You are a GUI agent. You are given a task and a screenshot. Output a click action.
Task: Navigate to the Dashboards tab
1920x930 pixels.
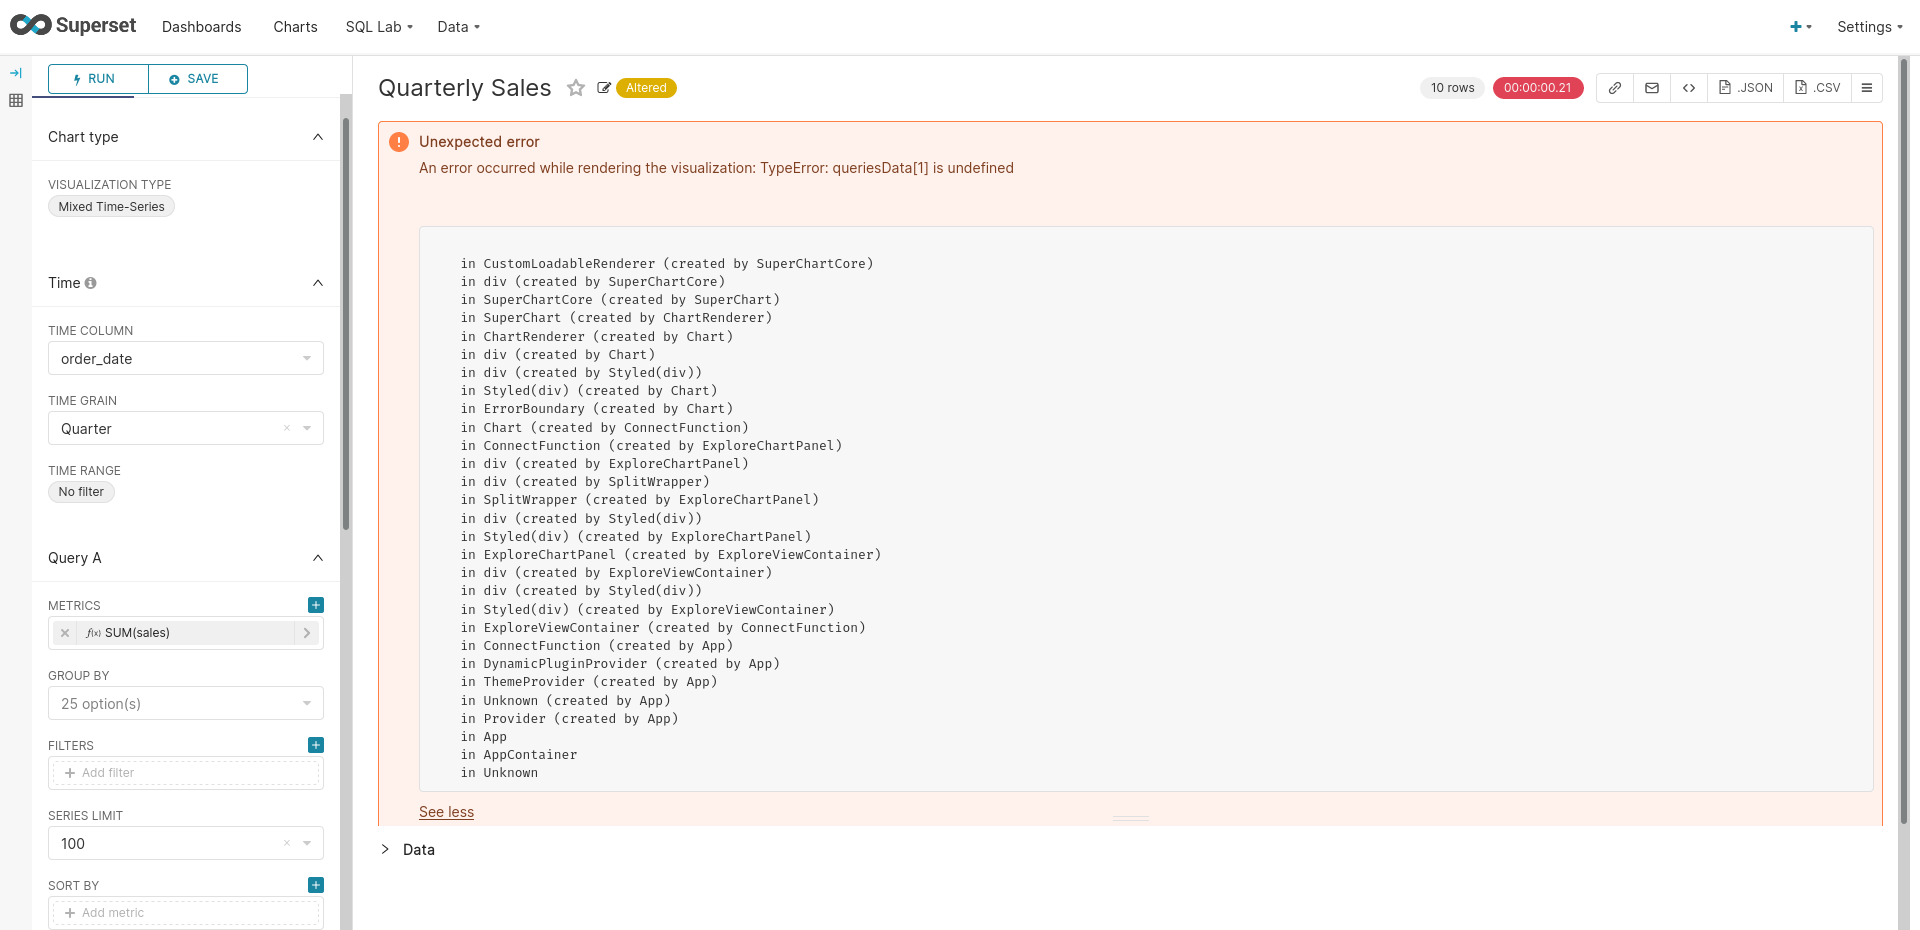[x=201, y=27]
